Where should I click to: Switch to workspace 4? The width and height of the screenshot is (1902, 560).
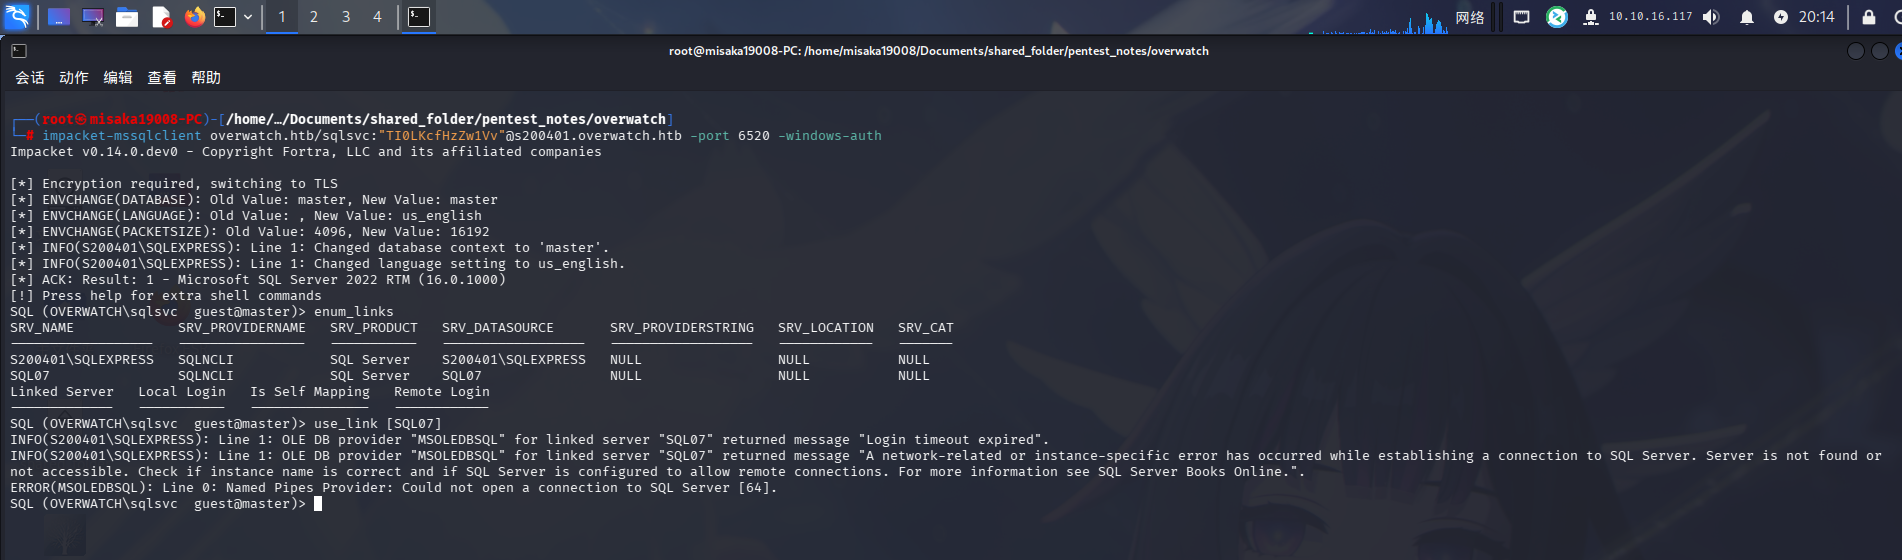pos(377,17)
